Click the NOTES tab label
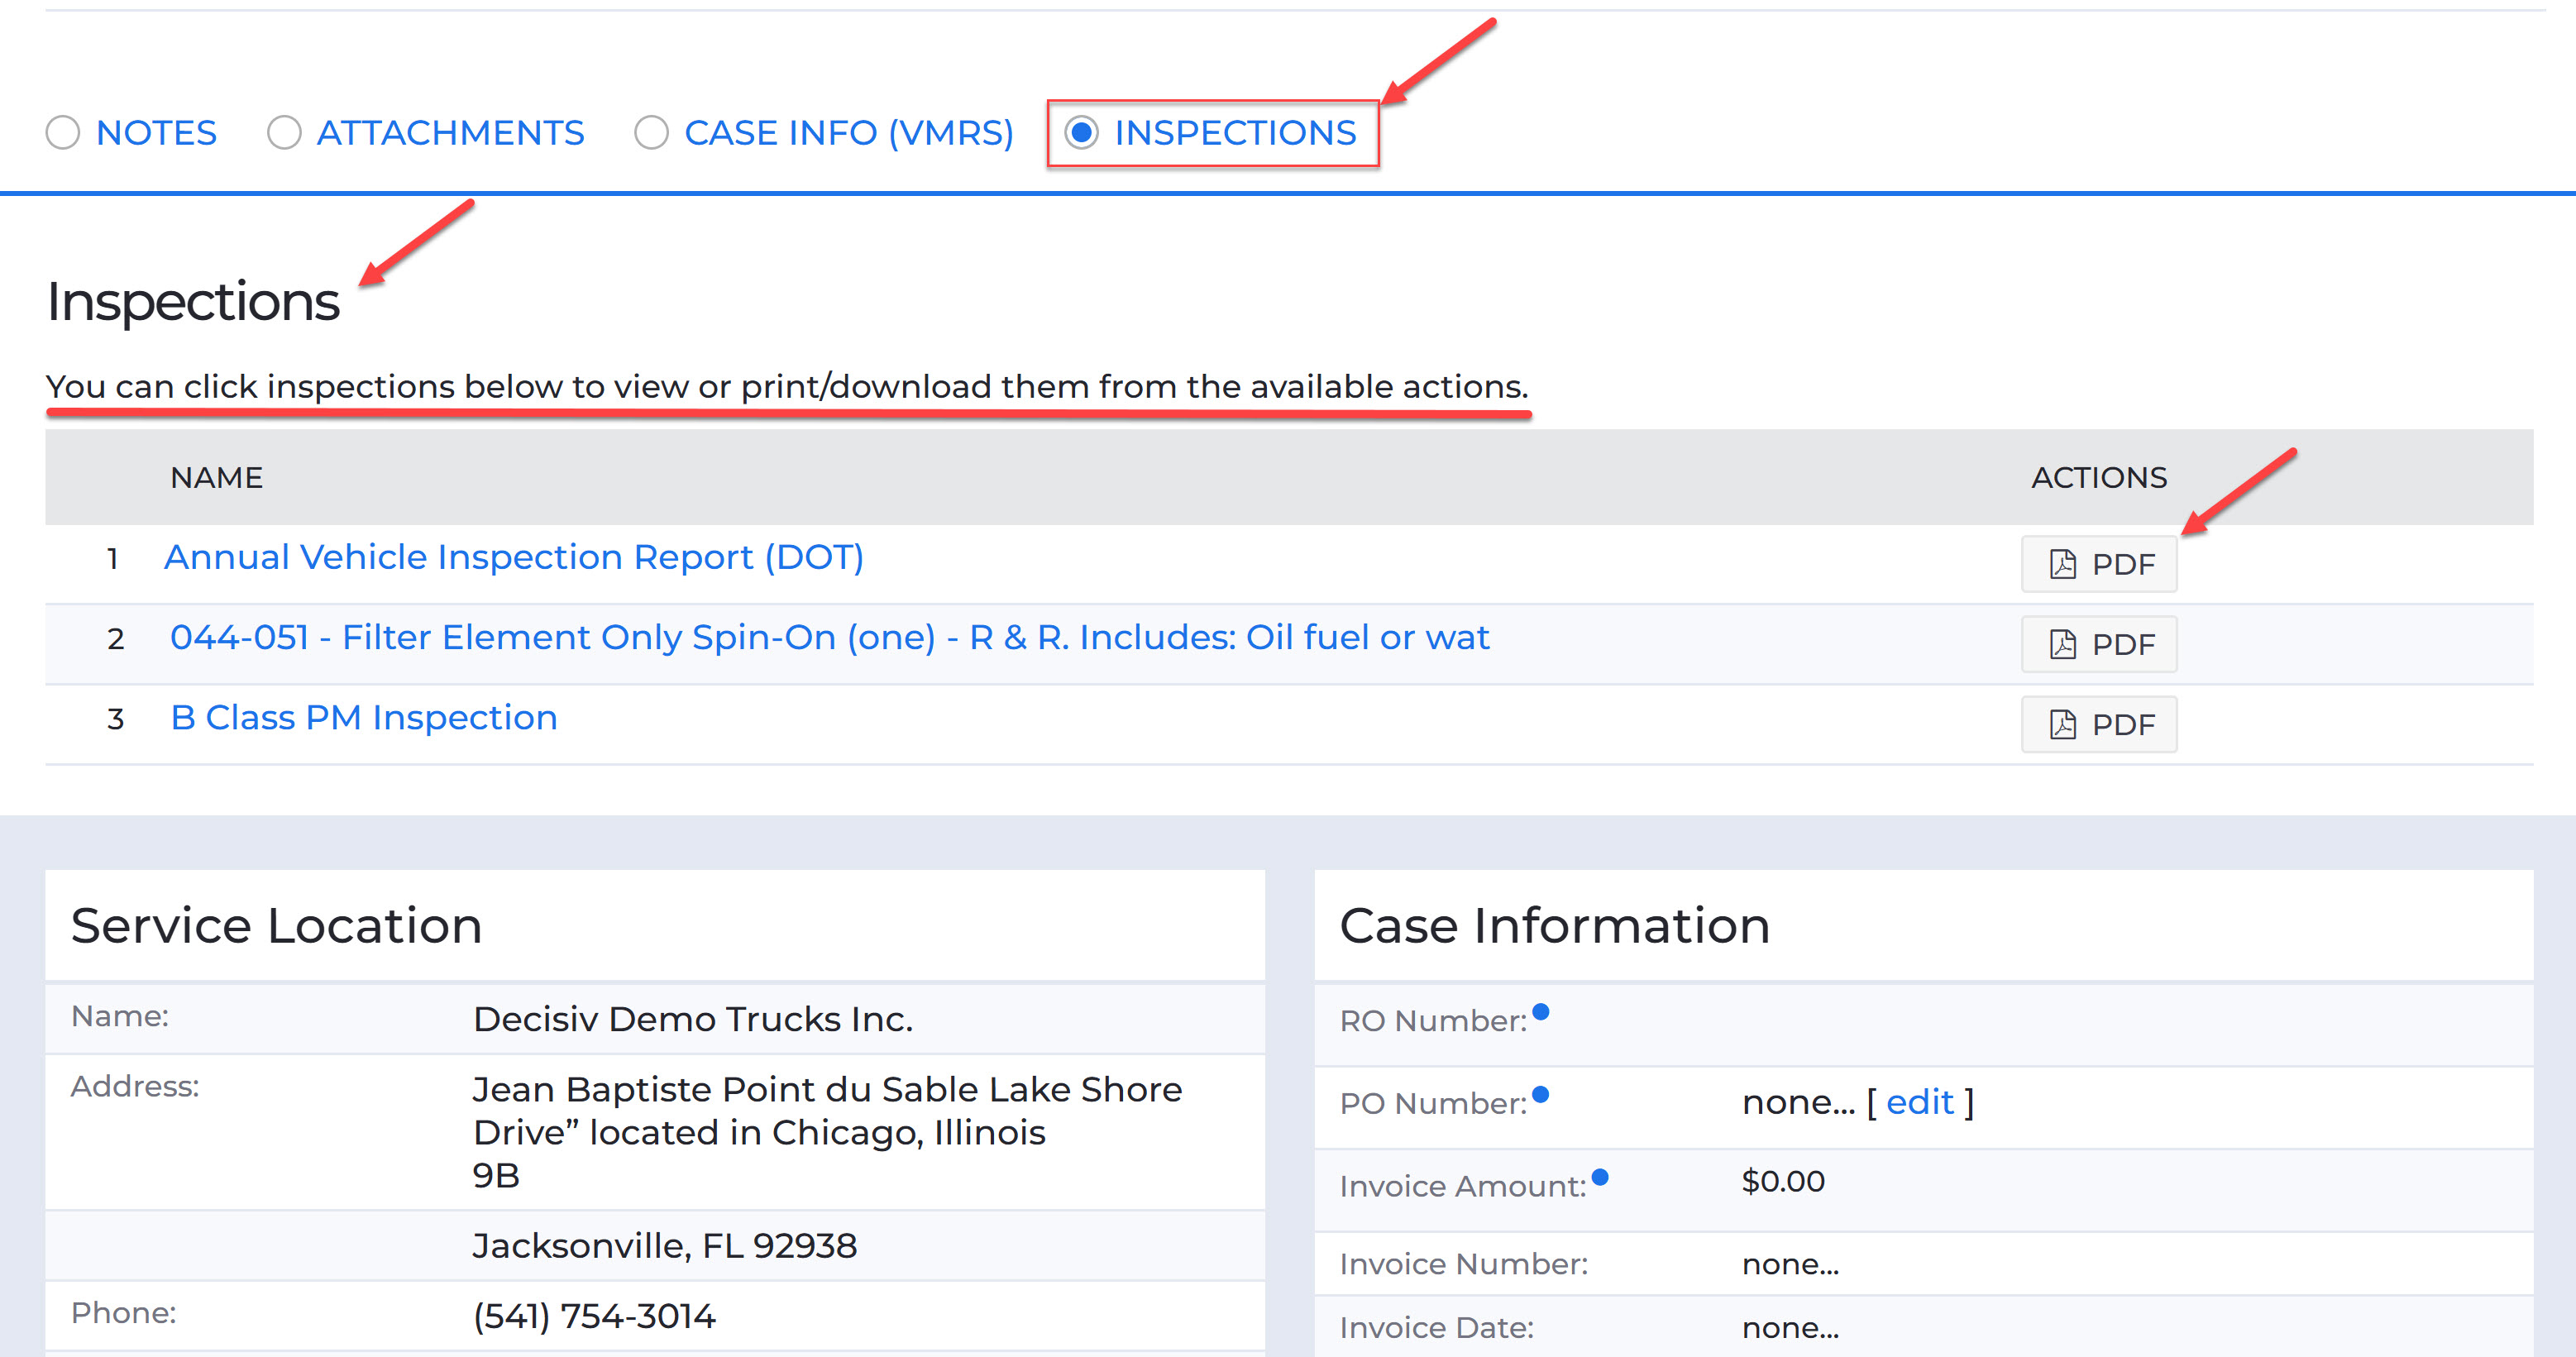 click(x=156, y=133)
